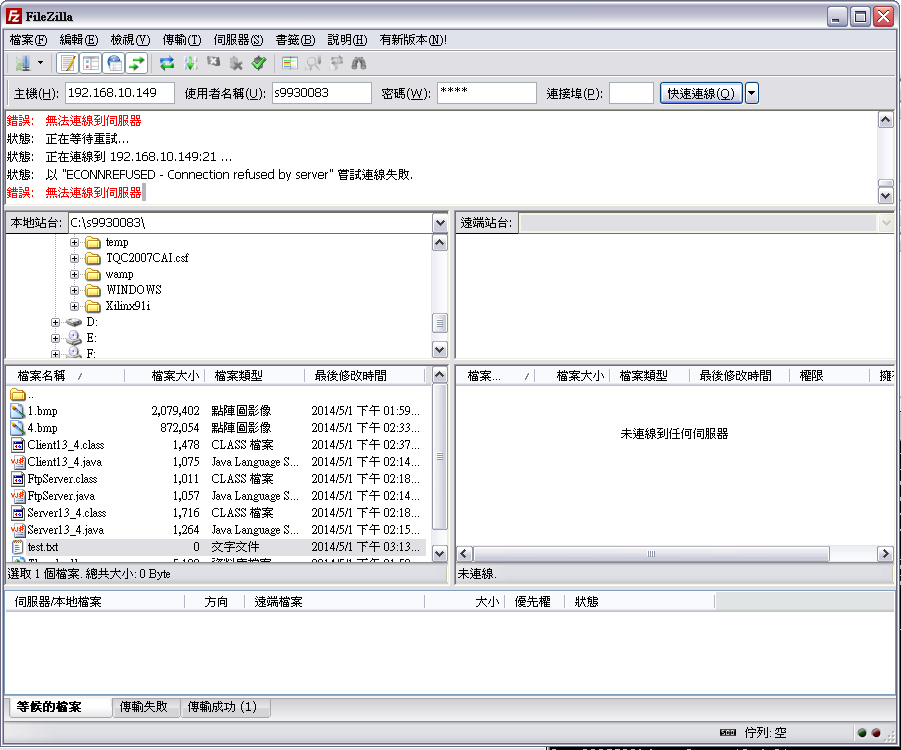Expand the TQC2007CAI.csf folder node
The image size is (901, 750).
tap(74, 259)
